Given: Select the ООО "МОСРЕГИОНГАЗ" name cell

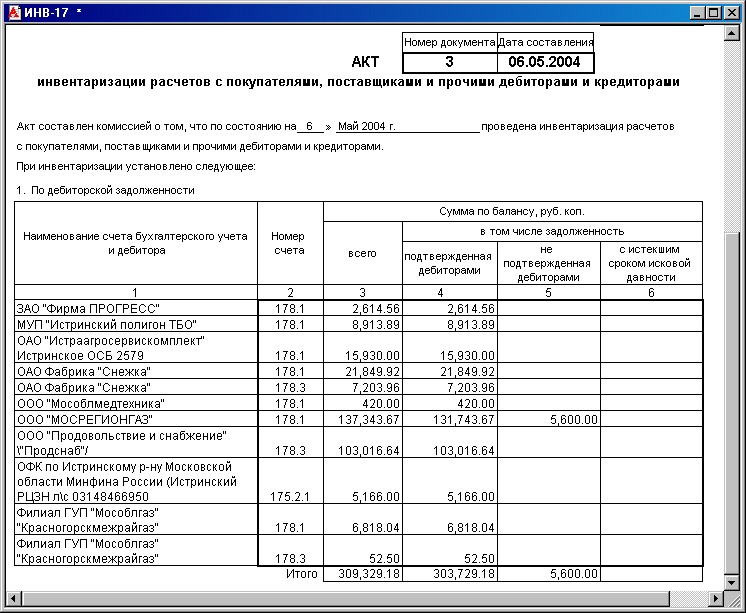Looking at the screenshot, I should (x=136, y=419).
